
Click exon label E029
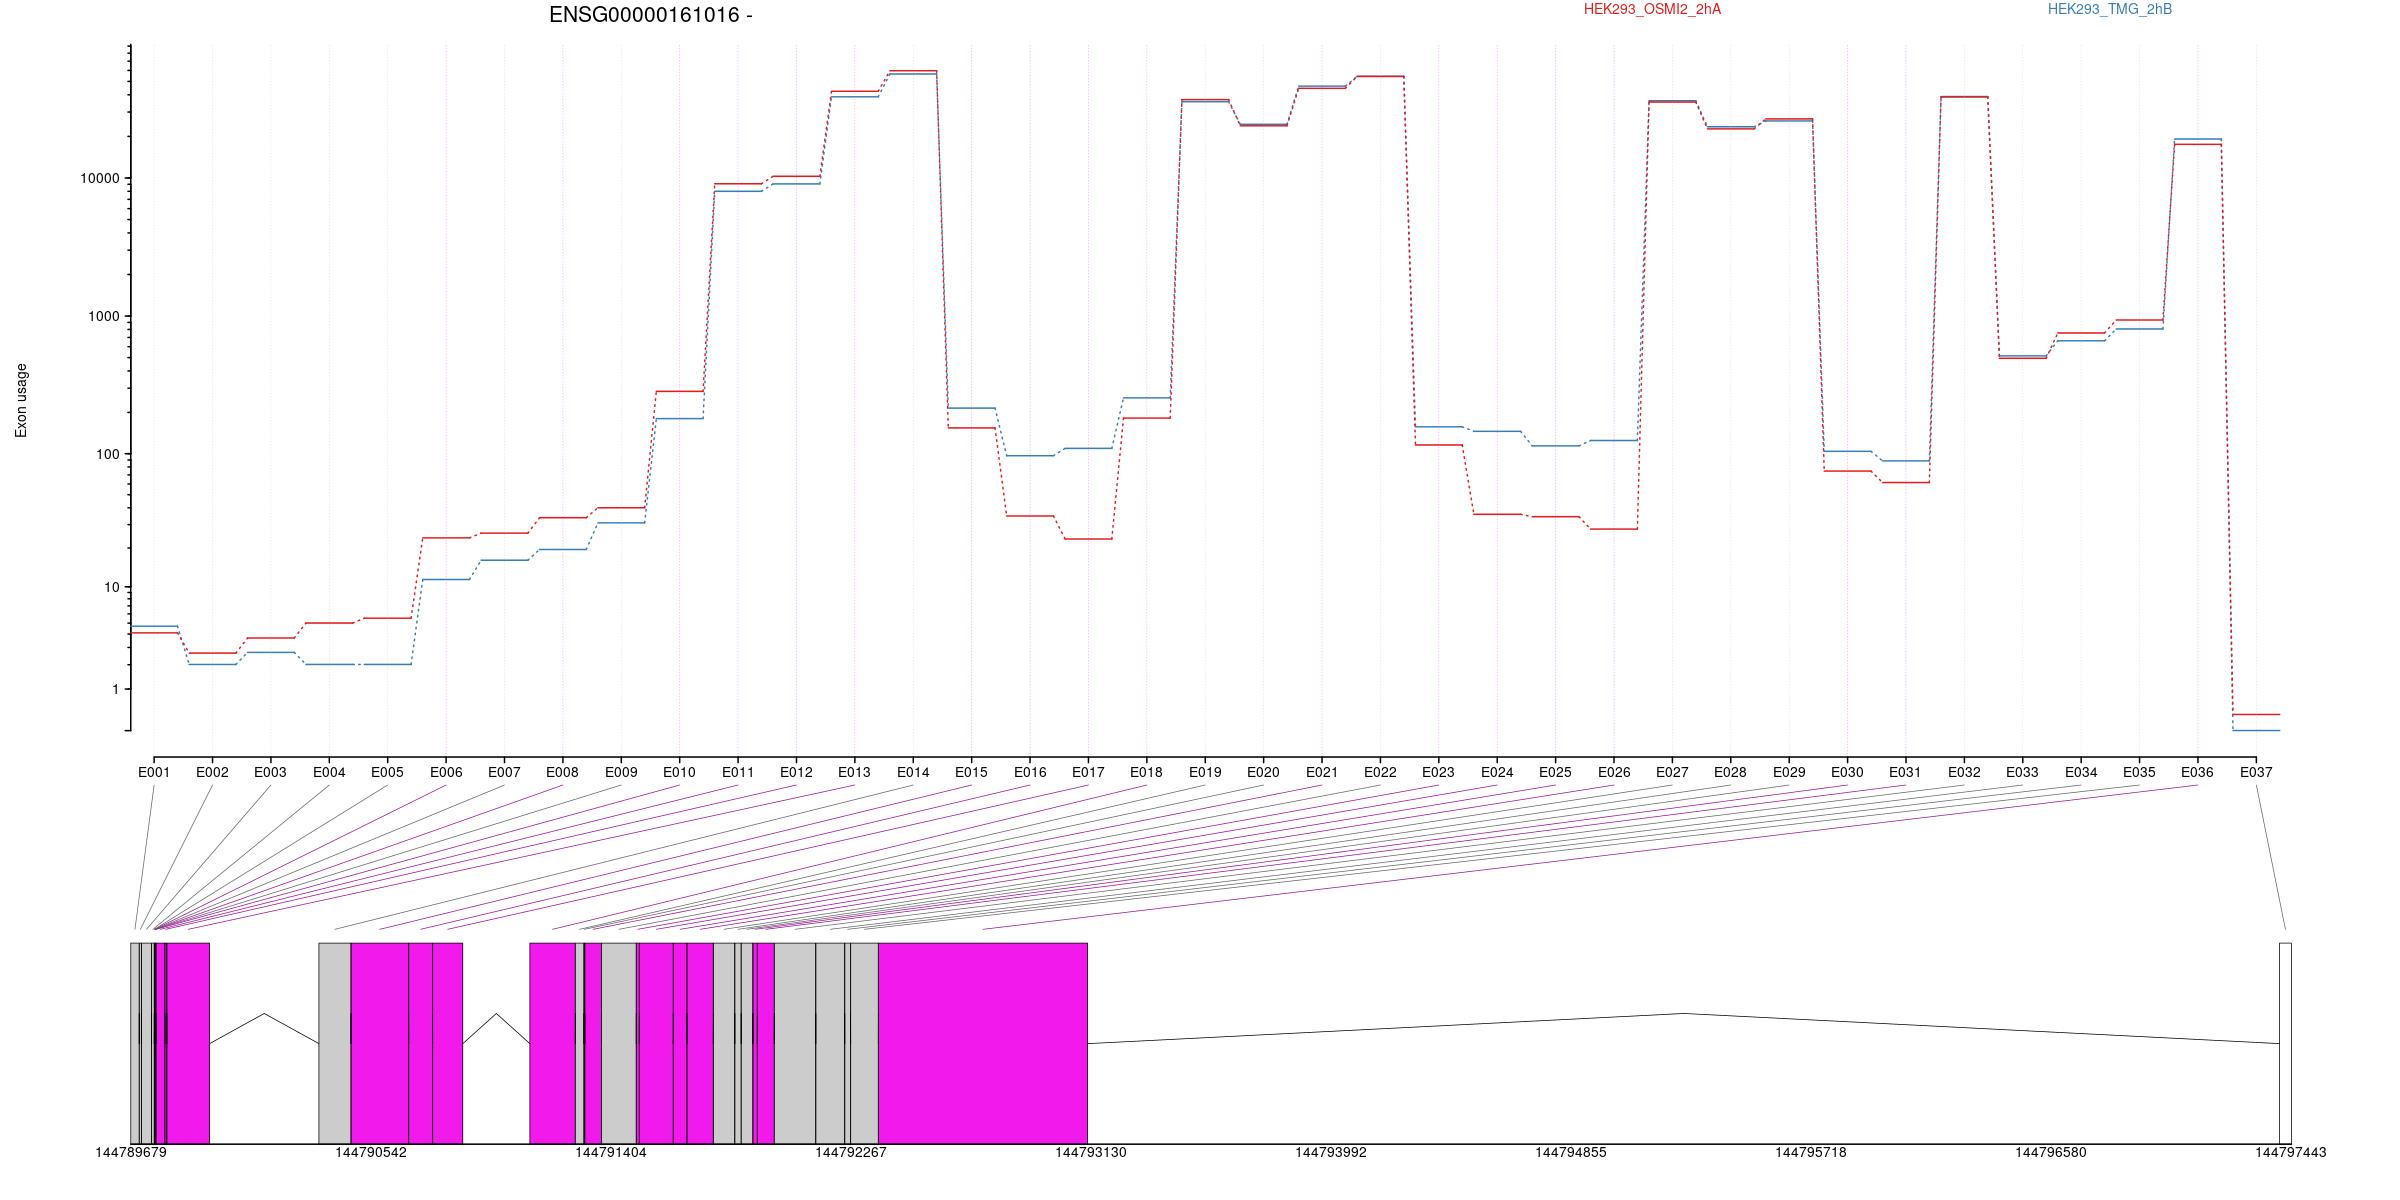[x=1789, y=772]
